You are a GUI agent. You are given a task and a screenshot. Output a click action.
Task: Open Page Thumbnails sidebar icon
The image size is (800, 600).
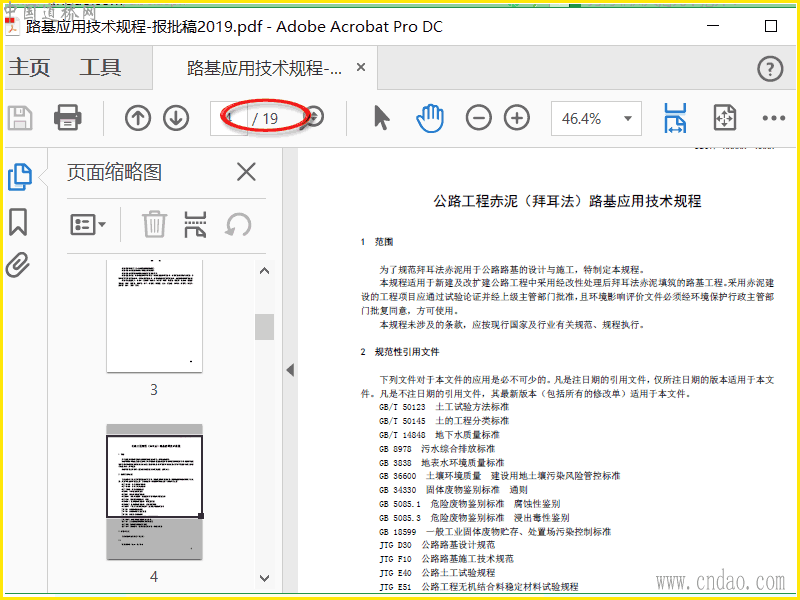tap(20, 177)
